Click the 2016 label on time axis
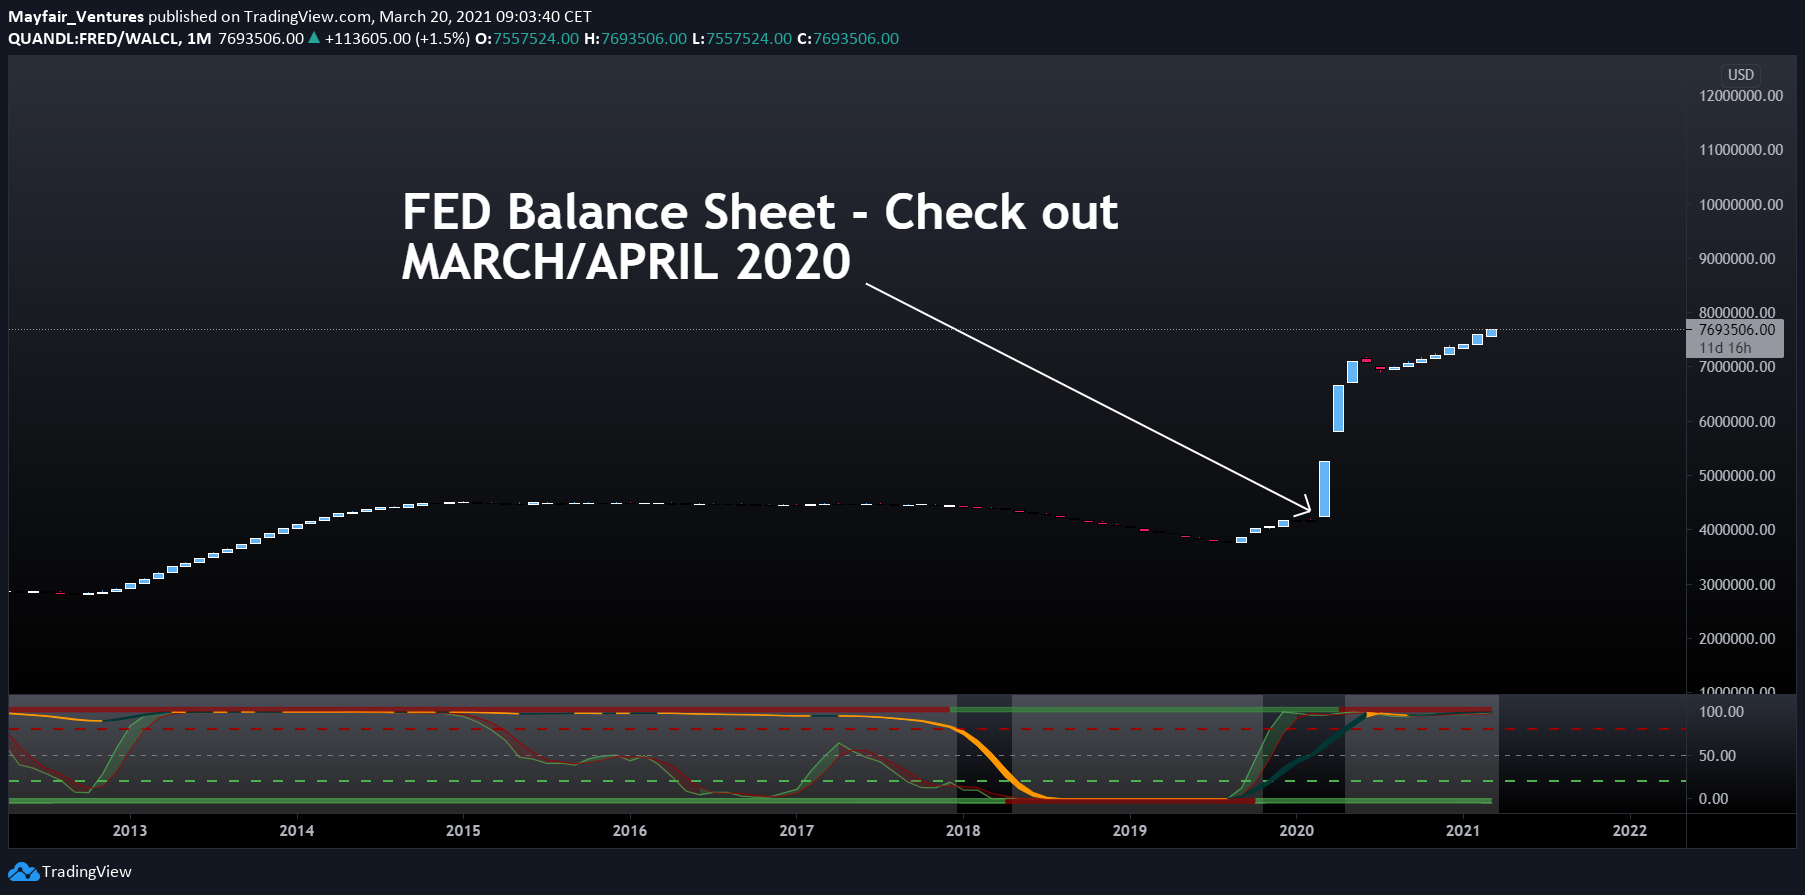Screen dimensions: 1805x895 630,831
